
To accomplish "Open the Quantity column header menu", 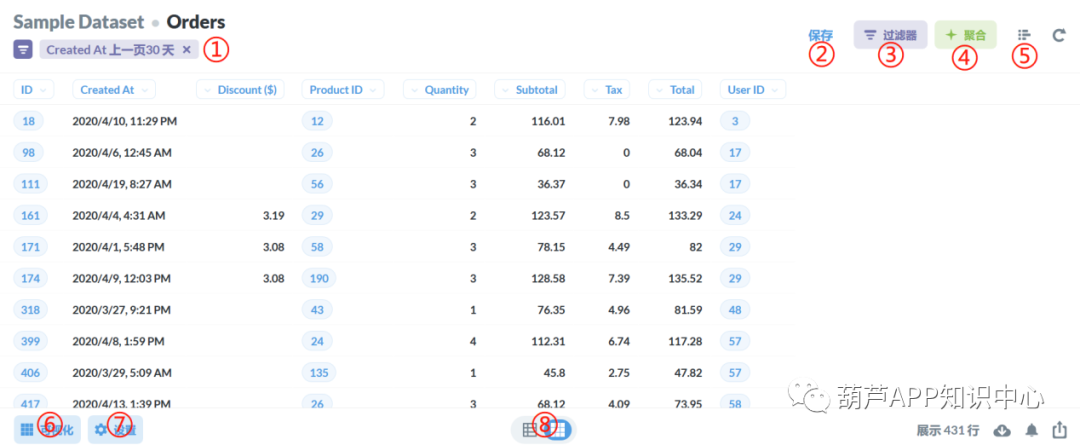I will tap(439, 90).
